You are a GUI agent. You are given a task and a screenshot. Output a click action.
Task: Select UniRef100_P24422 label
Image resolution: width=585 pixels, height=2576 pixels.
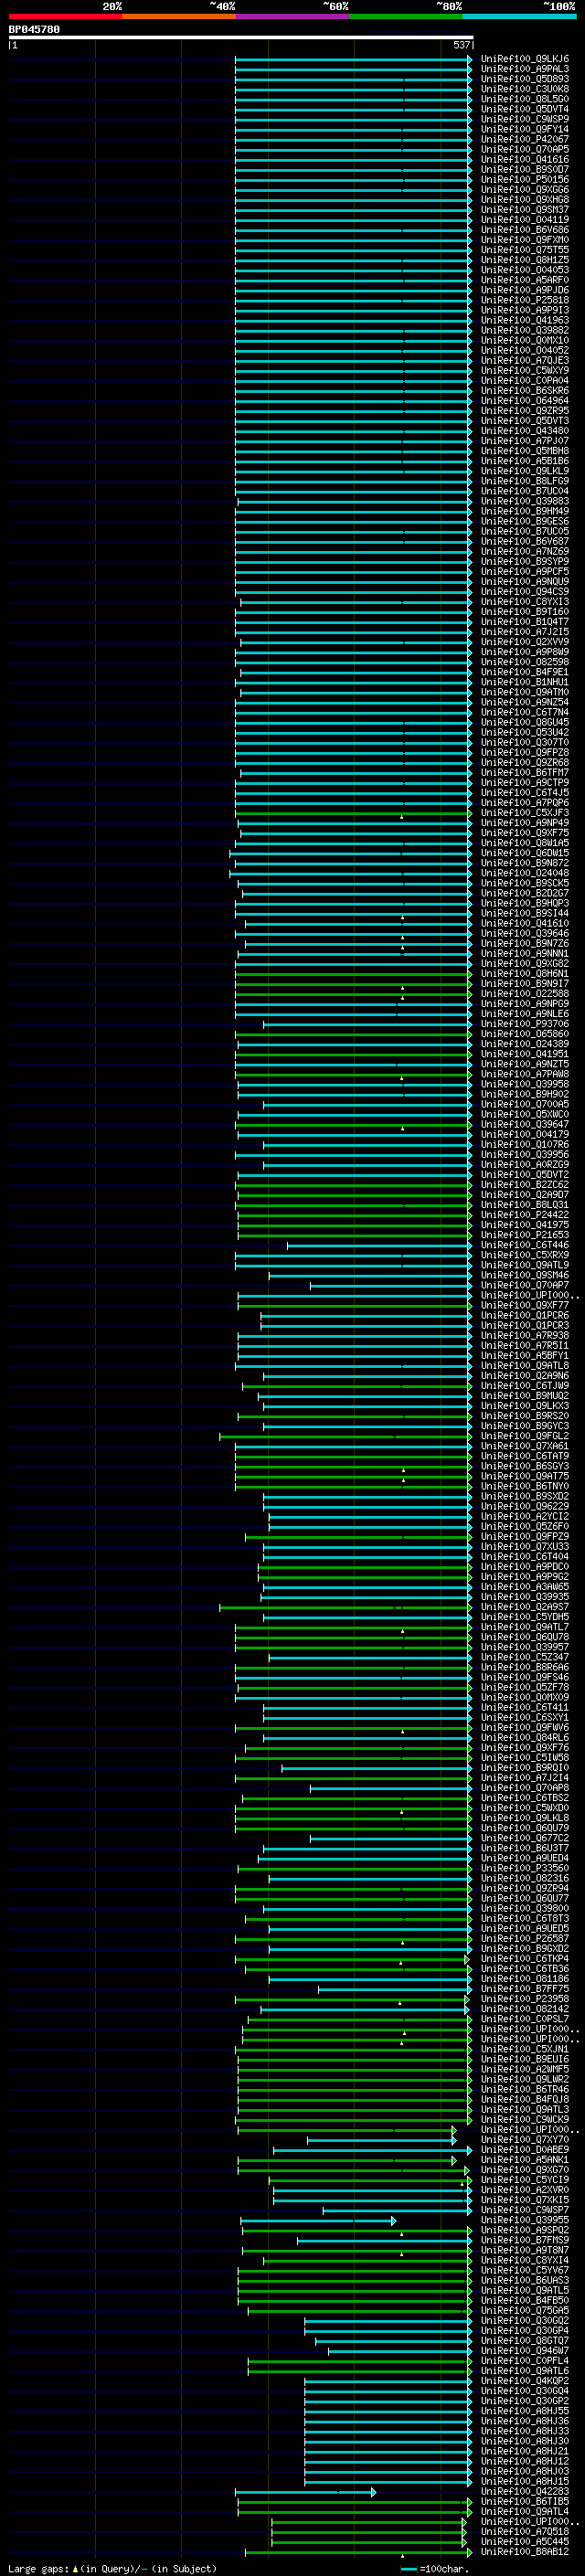click(x=524, y=1215)
